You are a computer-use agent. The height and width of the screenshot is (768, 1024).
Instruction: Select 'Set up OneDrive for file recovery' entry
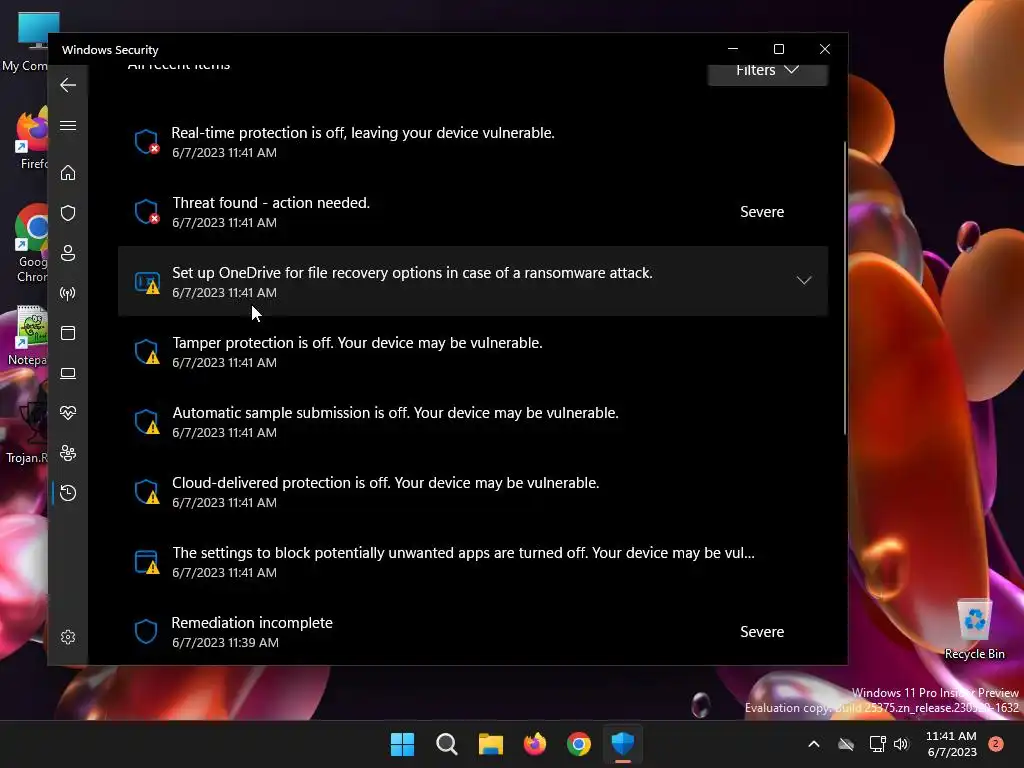(473, 281)
